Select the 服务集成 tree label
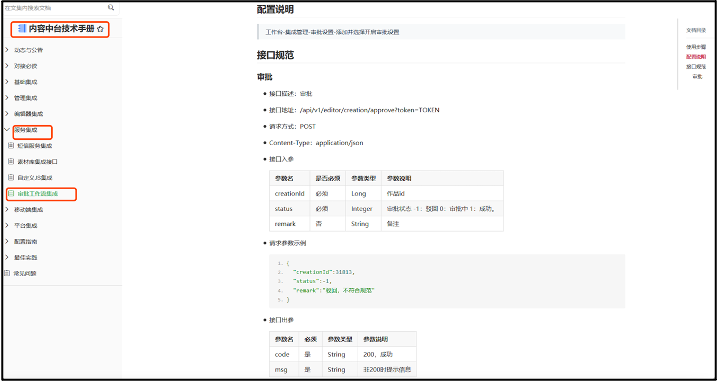 pos(26,130)
